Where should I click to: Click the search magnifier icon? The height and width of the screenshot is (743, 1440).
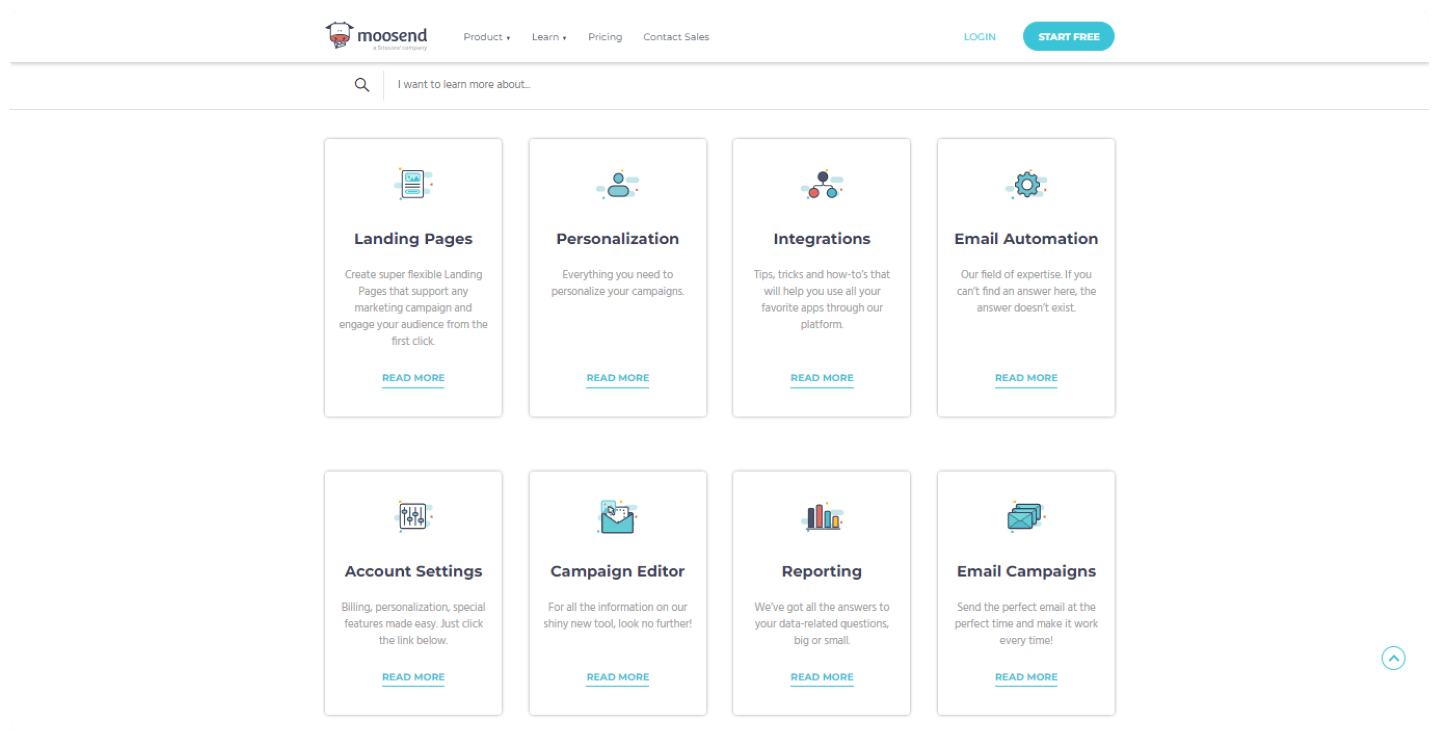(362, 85)
